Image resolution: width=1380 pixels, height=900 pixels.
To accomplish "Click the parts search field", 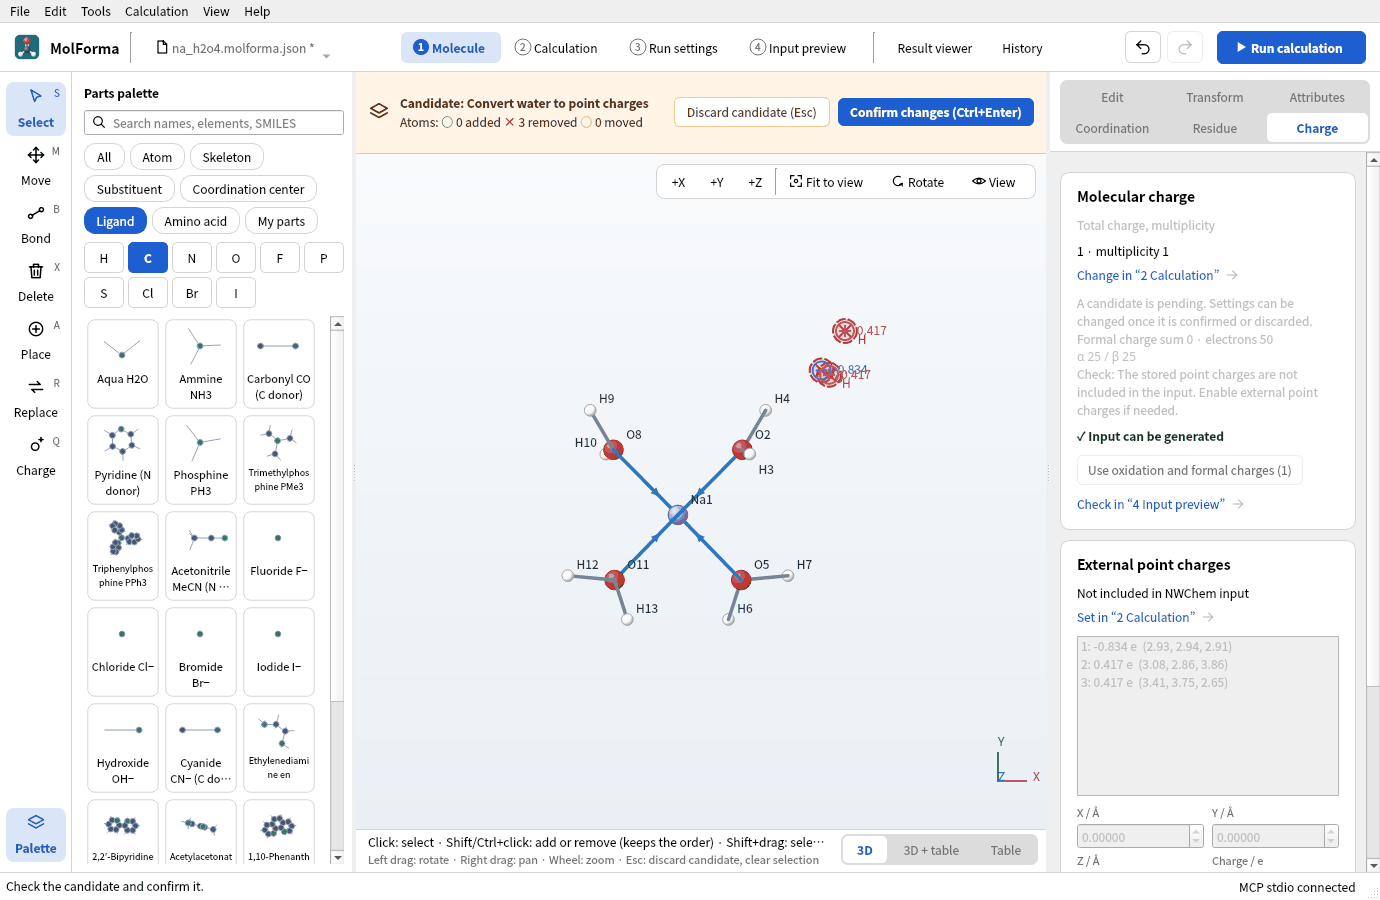I will [x=214, y=123].
